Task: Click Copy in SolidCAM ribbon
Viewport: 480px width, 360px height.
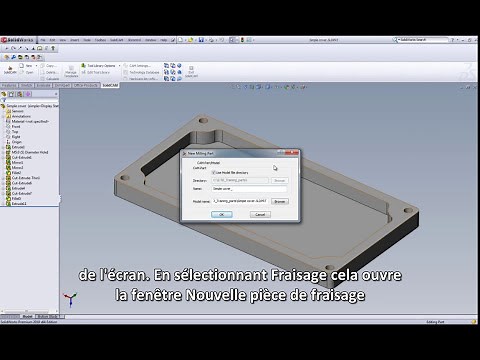Action: [x=48, y=66]
